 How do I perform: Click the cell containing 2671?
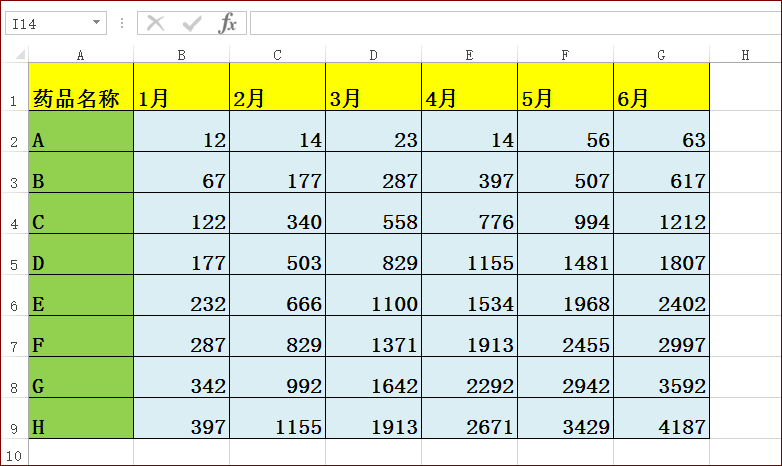click(x=469, y=418)
